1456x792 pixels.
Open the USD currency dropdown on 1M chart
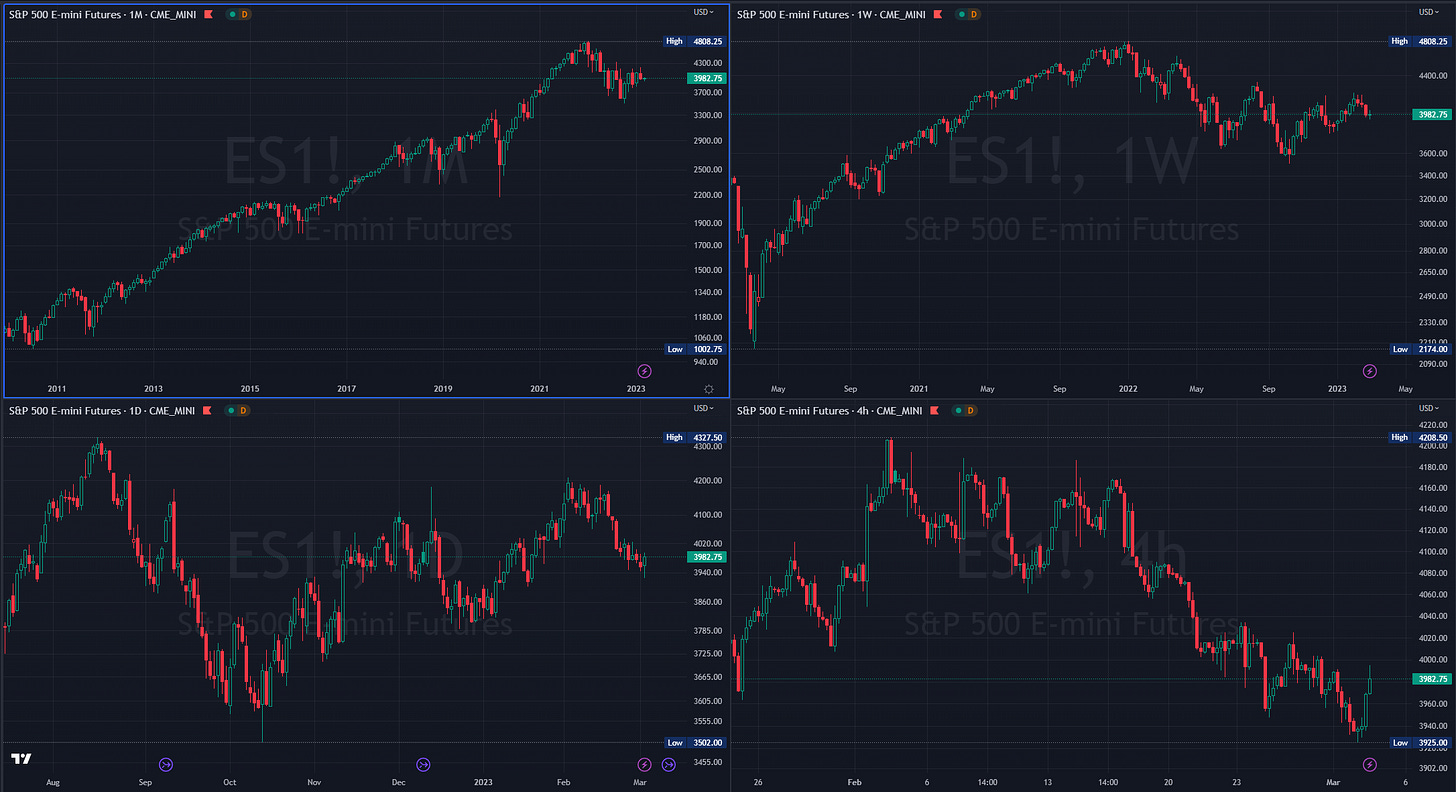click(x=705, y=12)
